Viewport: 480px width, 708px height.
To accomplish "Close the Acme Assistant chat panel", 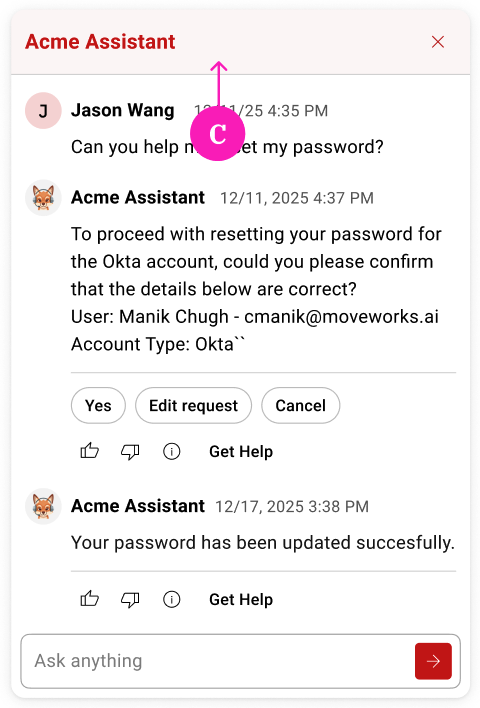I will [438, 42].
